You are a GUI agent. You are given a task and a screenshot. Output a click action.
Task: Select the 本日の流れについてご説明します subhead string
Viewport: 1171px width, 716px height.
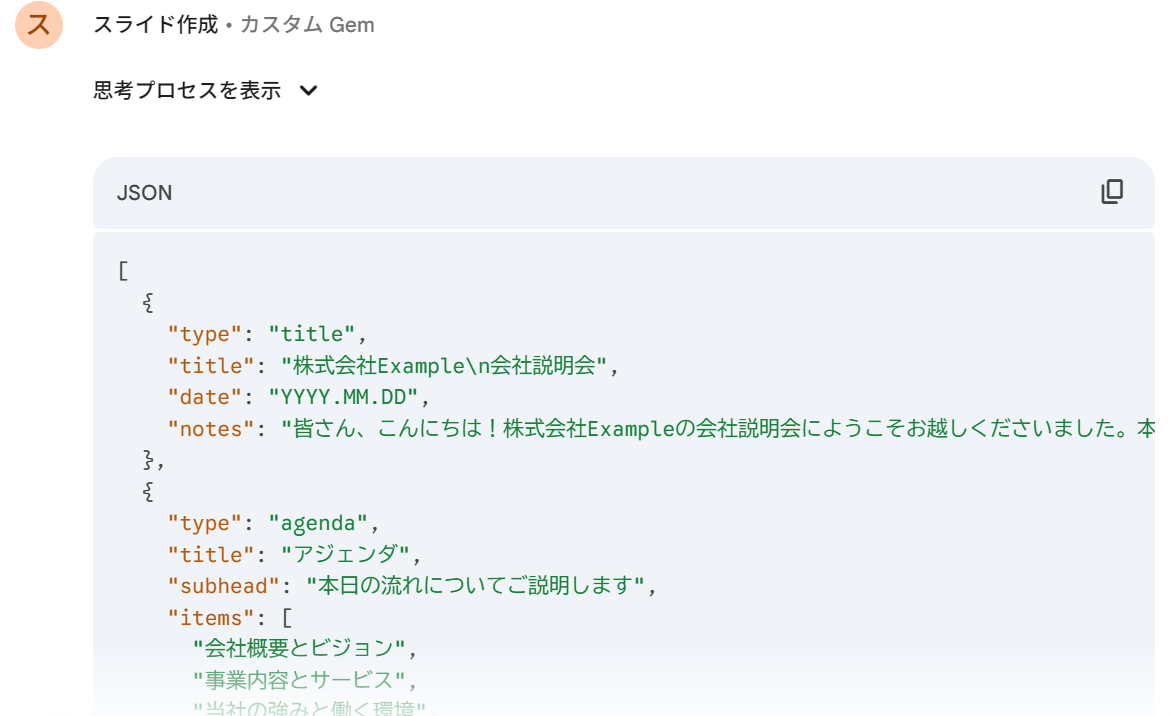(x=476, y=586)
